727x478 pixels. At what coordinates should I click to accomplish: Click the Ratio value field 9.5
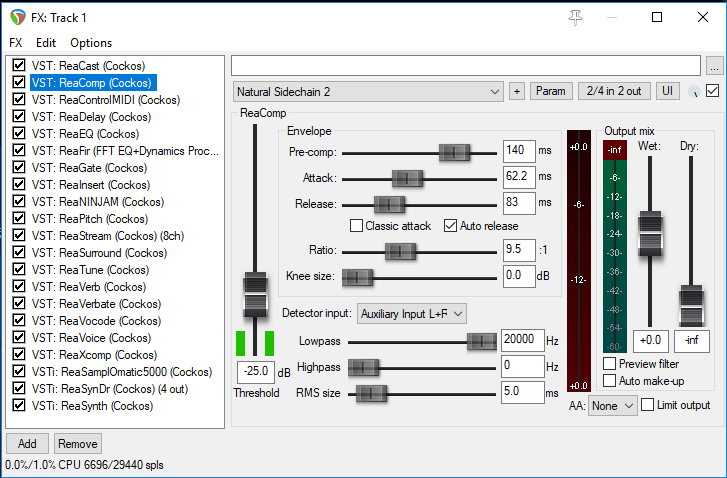[519, 250]
